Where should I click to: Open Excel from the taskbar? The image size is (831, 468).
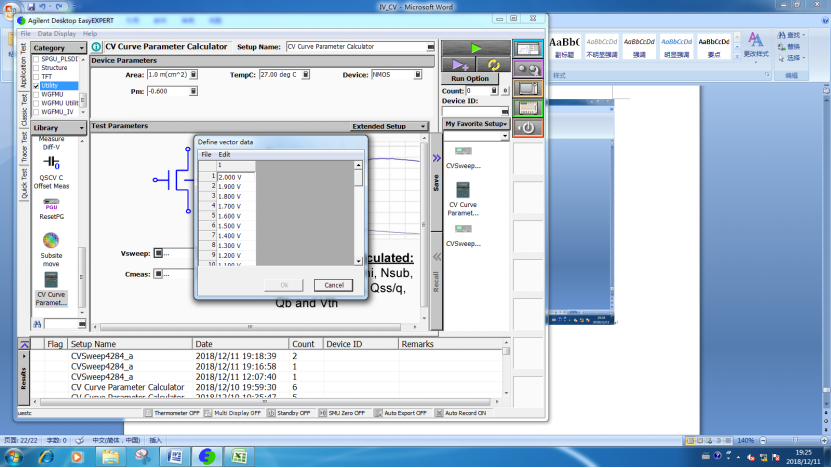tap(239, 457)
